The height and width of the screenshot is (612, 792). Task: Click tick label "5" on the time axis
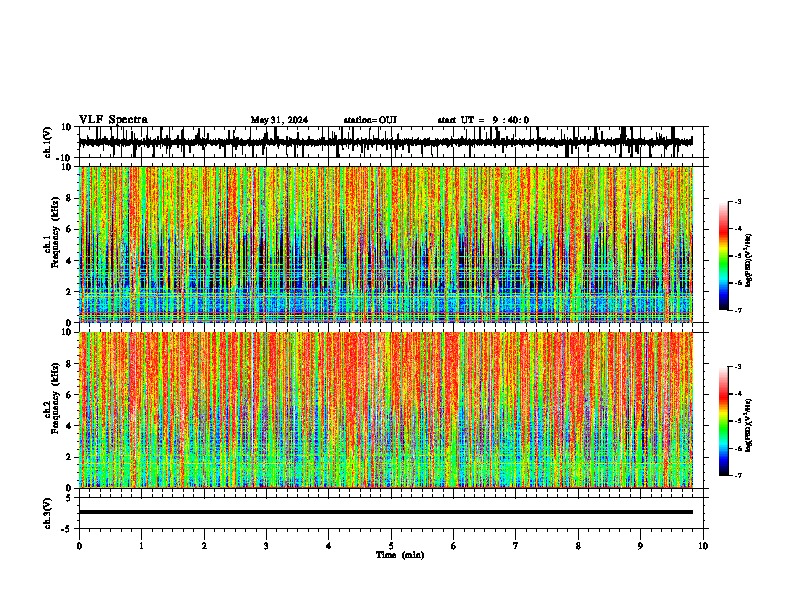(x=391, y=546)
